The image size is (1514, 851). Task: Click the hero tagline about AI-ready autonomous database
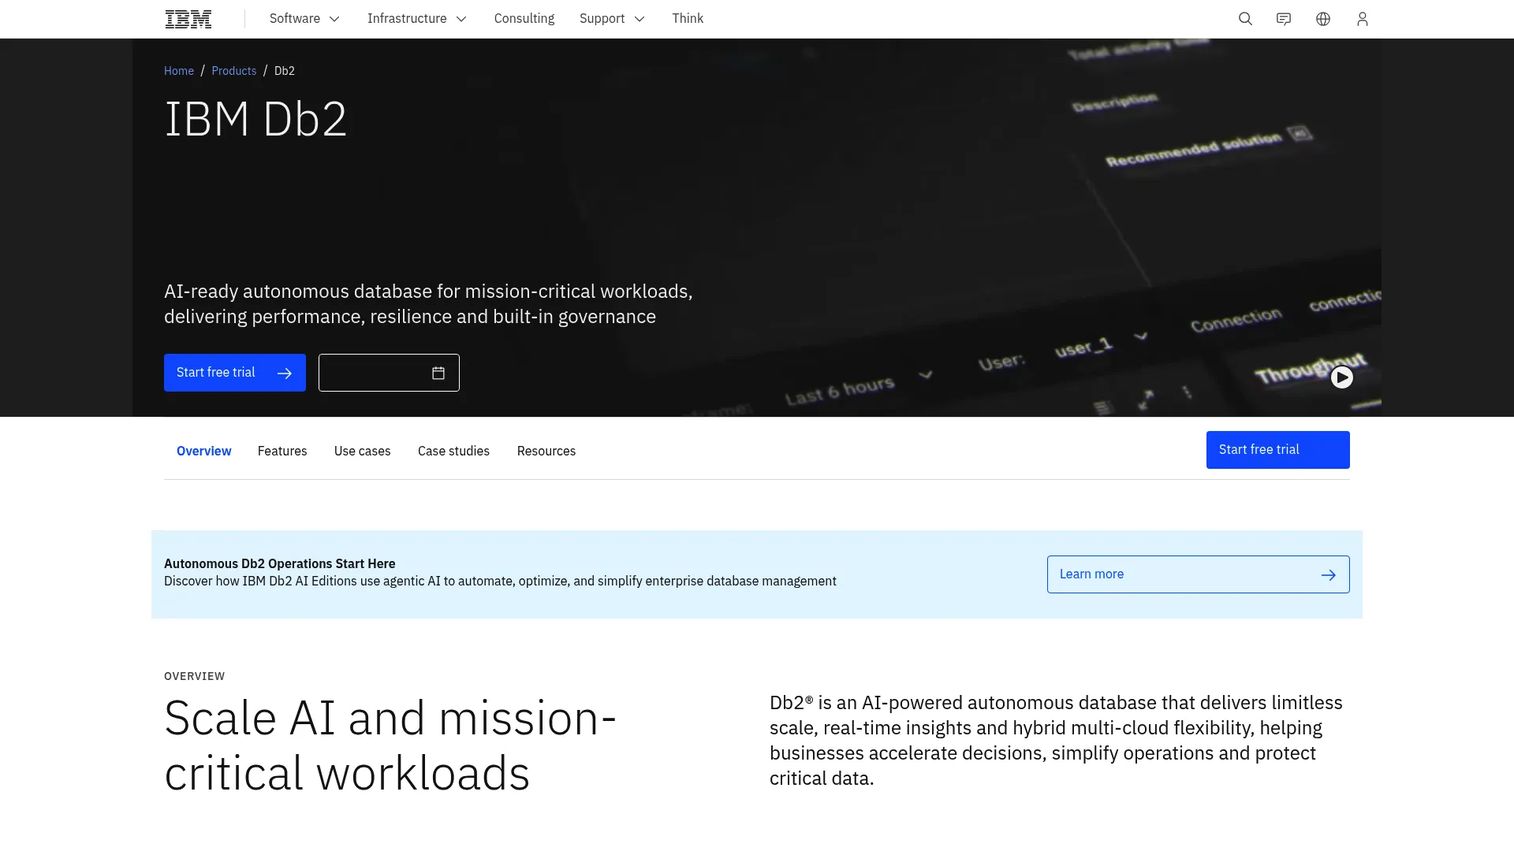[x=428, y=304]
